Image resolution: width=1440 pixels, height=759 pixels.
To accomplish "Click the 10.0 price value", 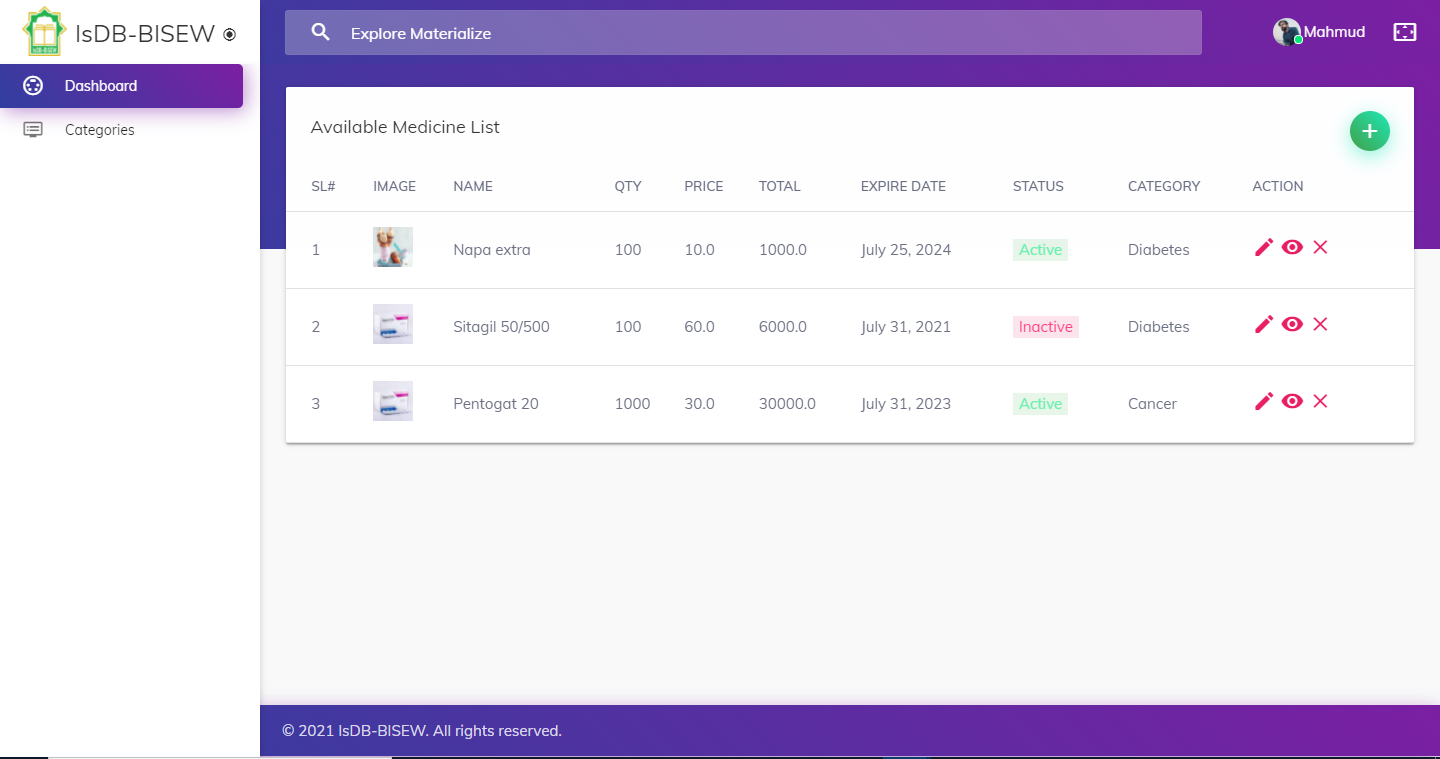I will coord(699,250).
